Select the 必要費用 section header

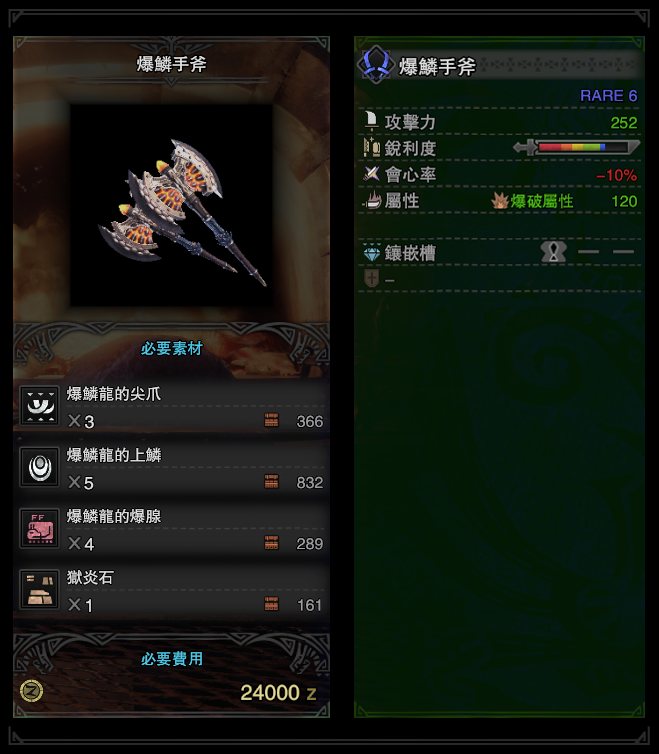pos(172,658)
